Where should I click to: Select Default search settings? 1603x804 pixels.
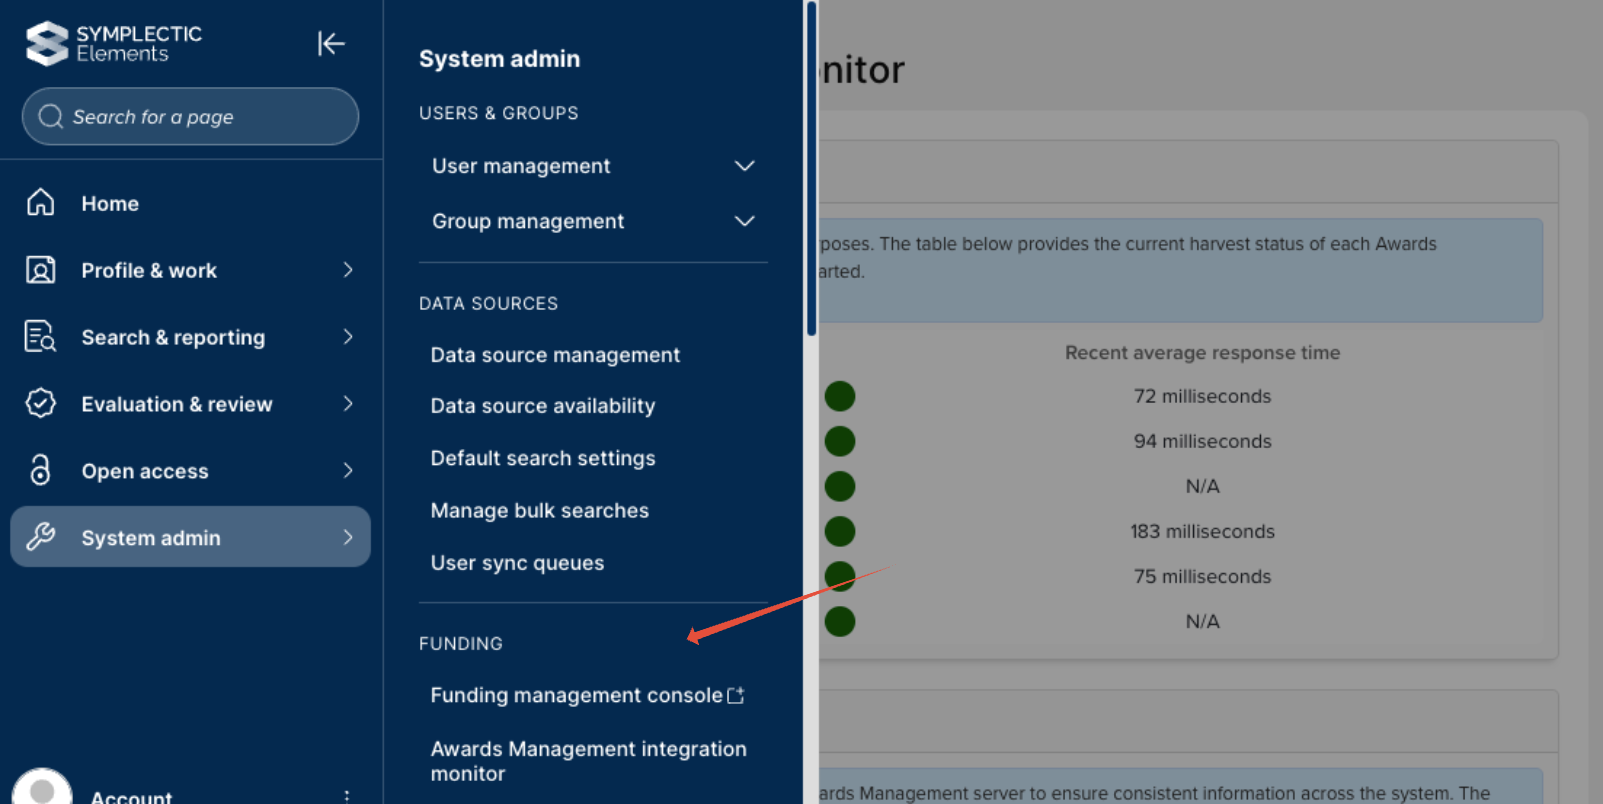pyautogui.click(x=543, y=458)
